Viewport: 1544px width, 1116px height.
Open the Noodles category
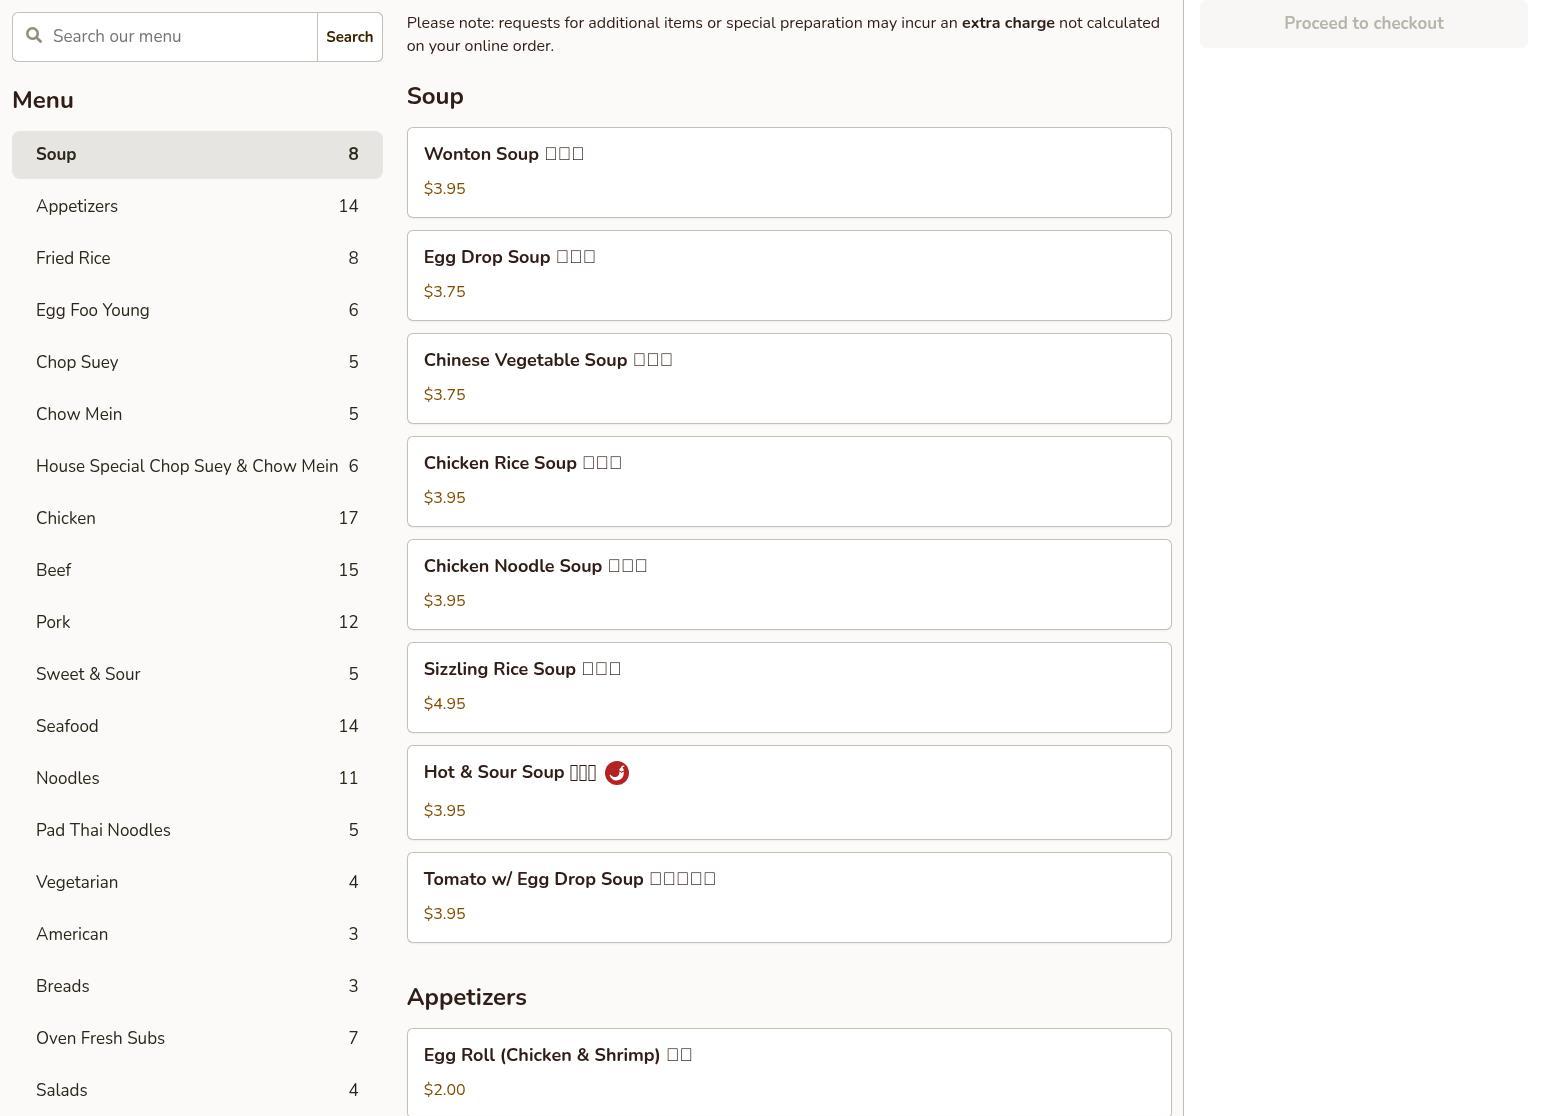pos(197,779)
